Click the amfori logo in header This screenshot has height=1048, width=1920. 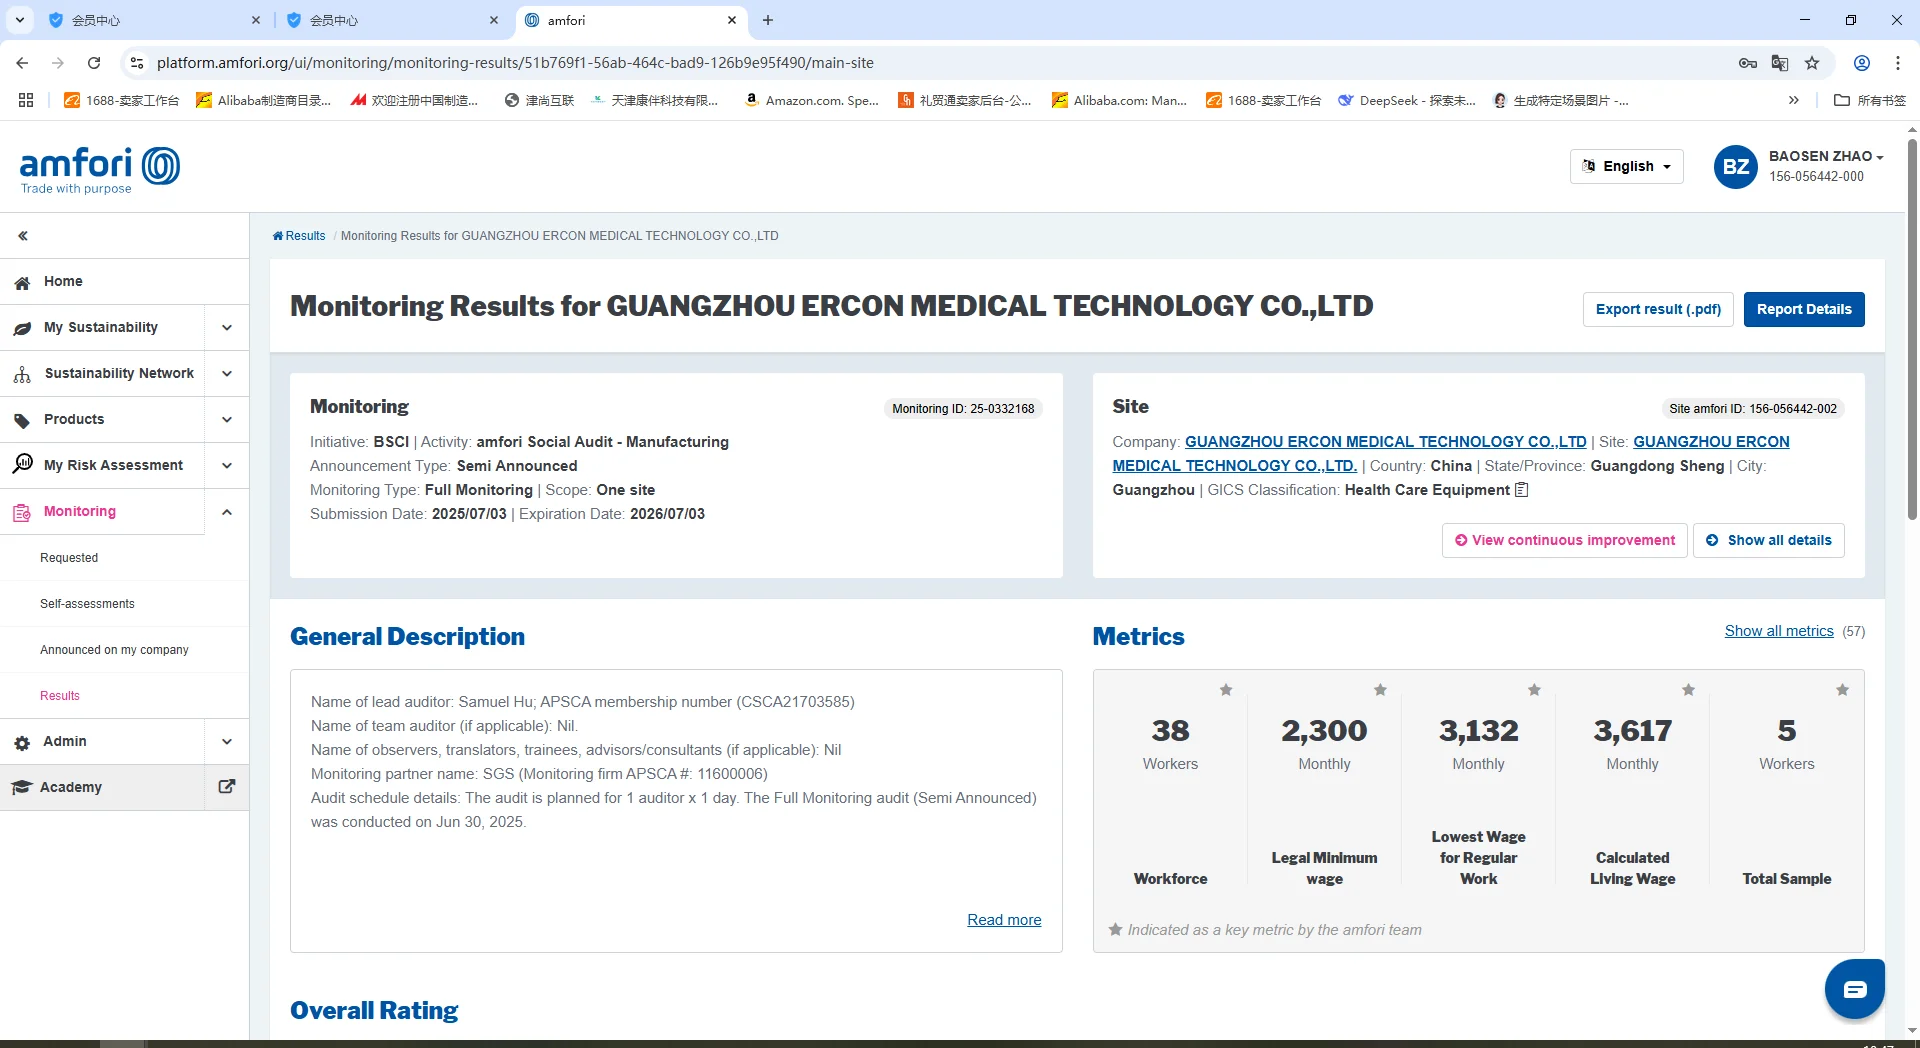tap(99, 168)
